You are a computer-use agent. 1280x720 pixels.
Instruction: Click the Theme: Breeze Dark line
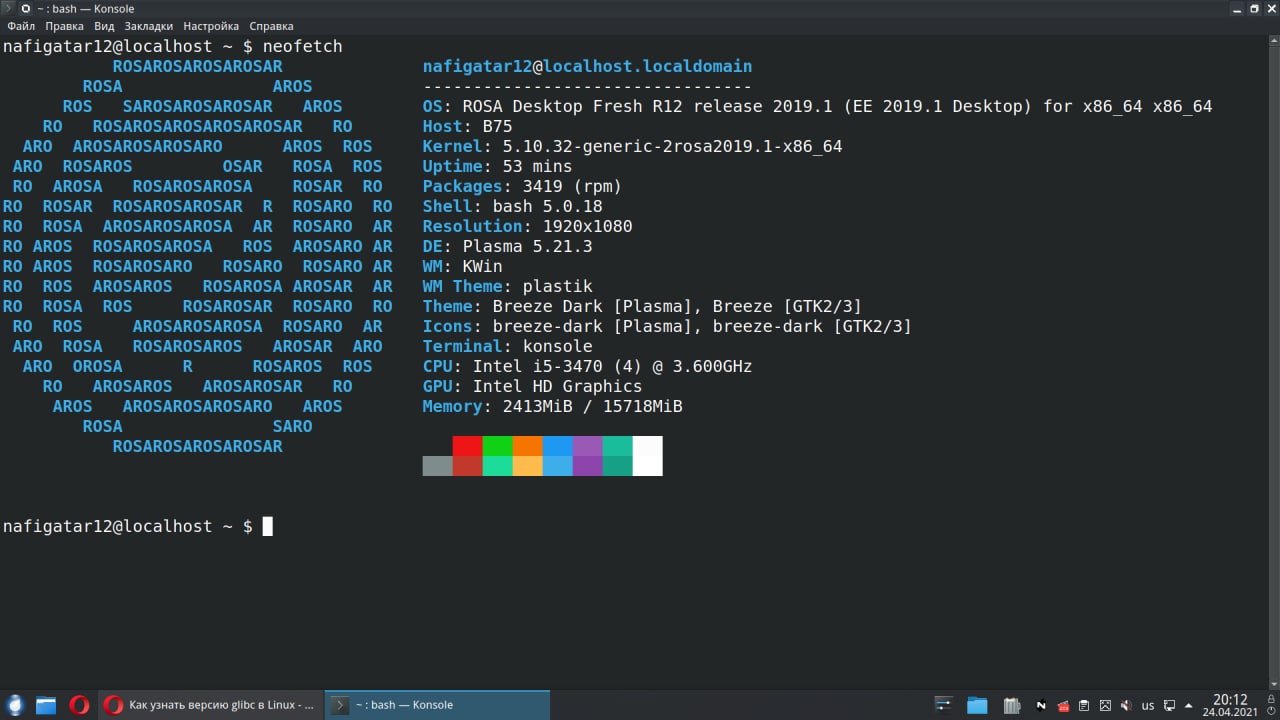[x=642, y=306]
